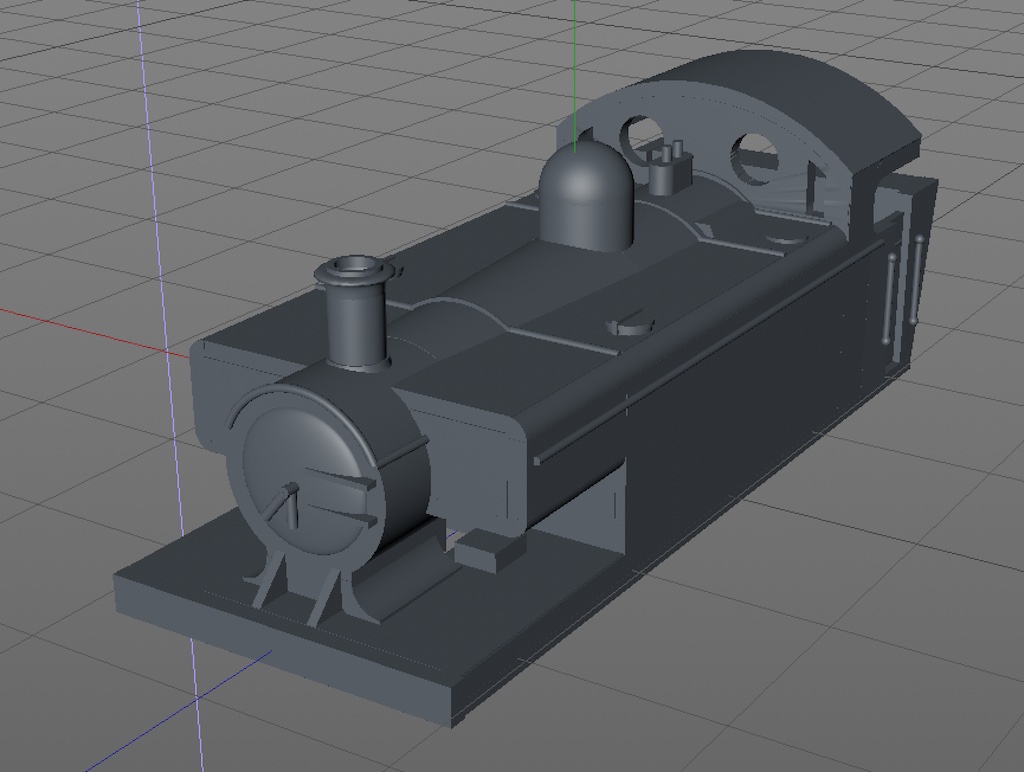Select the upper hinge strap on smokebox door
Screen dimensions: 1024x772
(x=340, y=479)
